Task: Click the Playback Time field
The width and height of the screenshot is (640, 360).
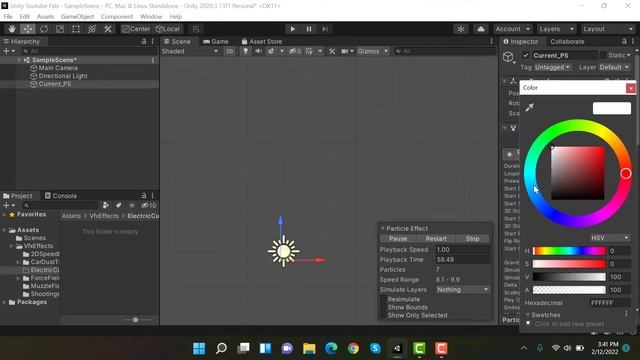Action: point(463,260)
